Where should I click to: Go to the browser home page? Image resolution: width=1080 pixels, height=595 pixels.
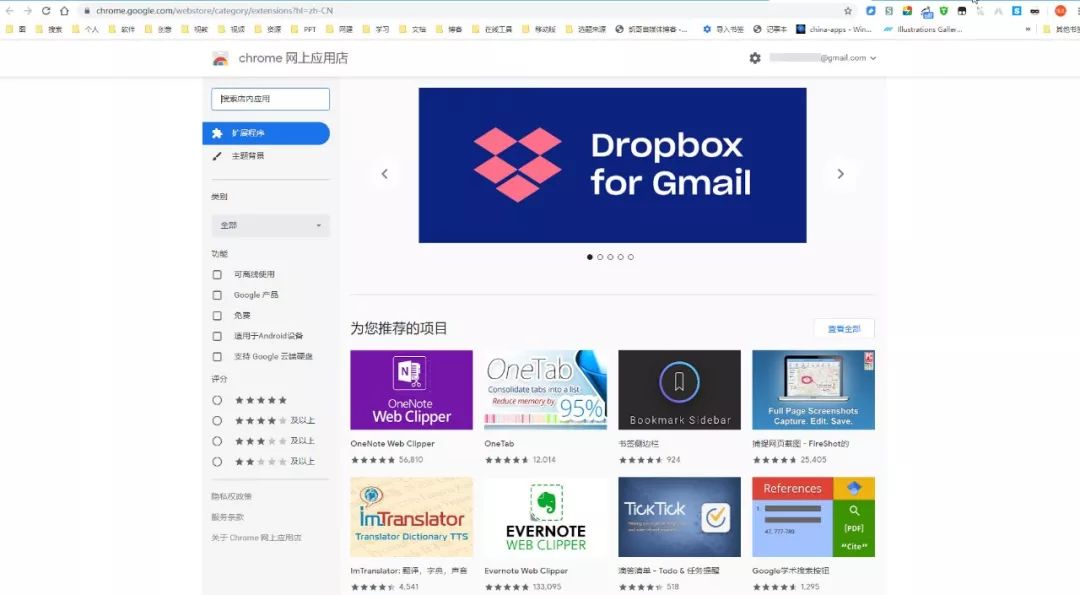point(64,11)
